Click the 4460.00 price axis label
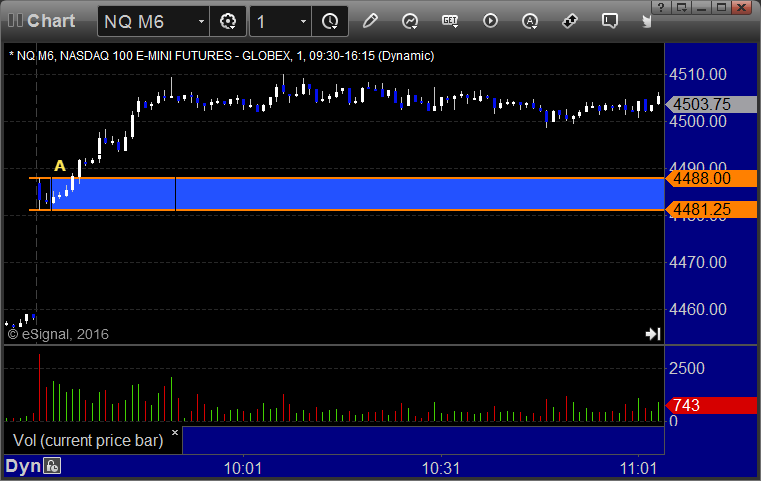The height and width of the screenshot is (481, 761). point(698,309)
